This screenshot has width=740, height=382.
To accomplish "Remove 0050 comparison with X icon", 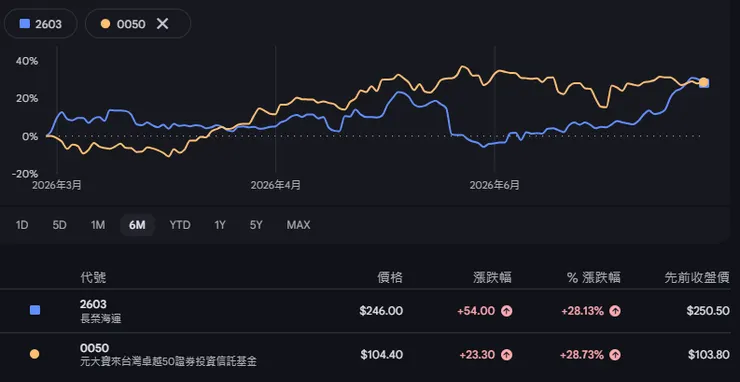I will [162, 24].
